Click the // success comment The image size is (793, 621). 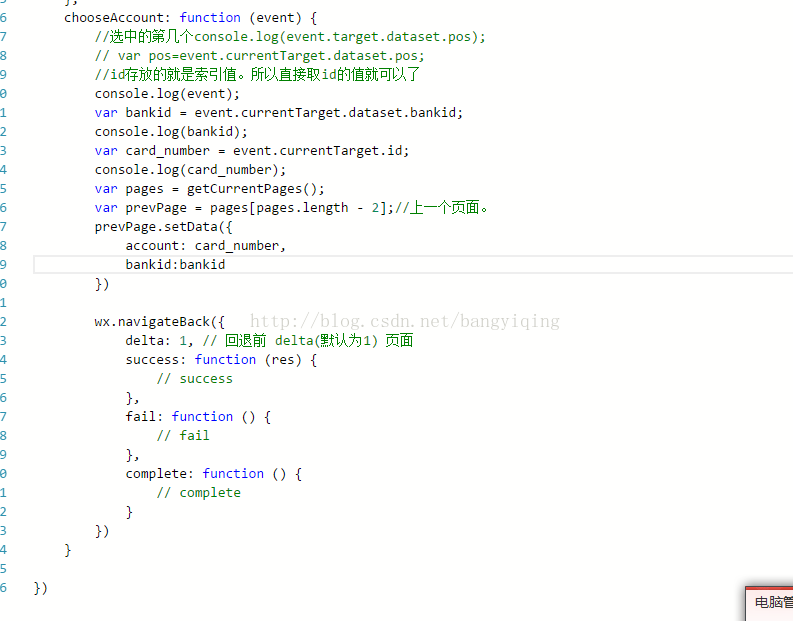coord(194,379)
